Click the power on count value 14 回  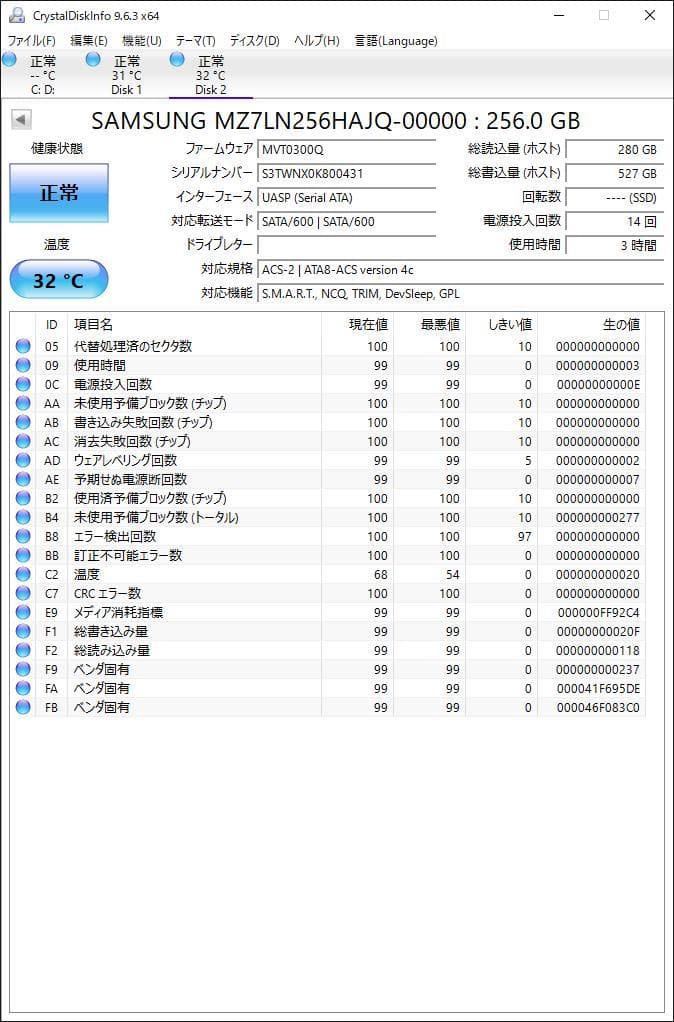coord(615,221)
